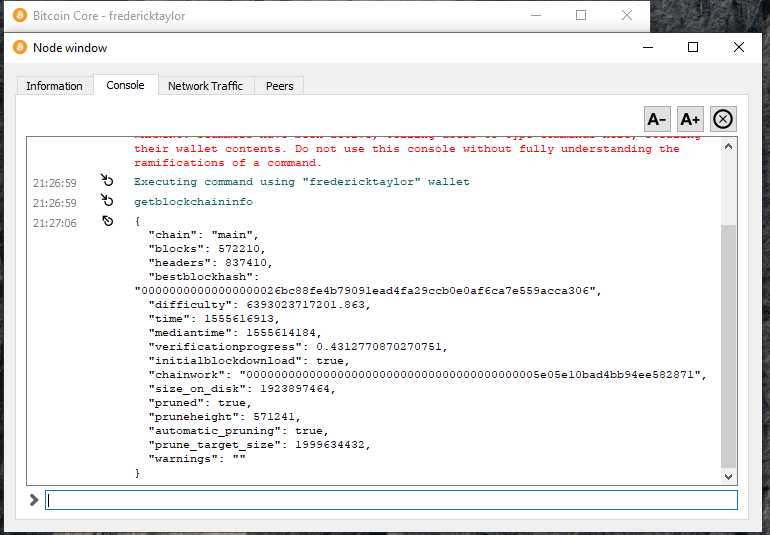Click the Bitcoin logo in Node window title
Image resolution: width=770 pixels, height=535 pixels.
[20, 47]
